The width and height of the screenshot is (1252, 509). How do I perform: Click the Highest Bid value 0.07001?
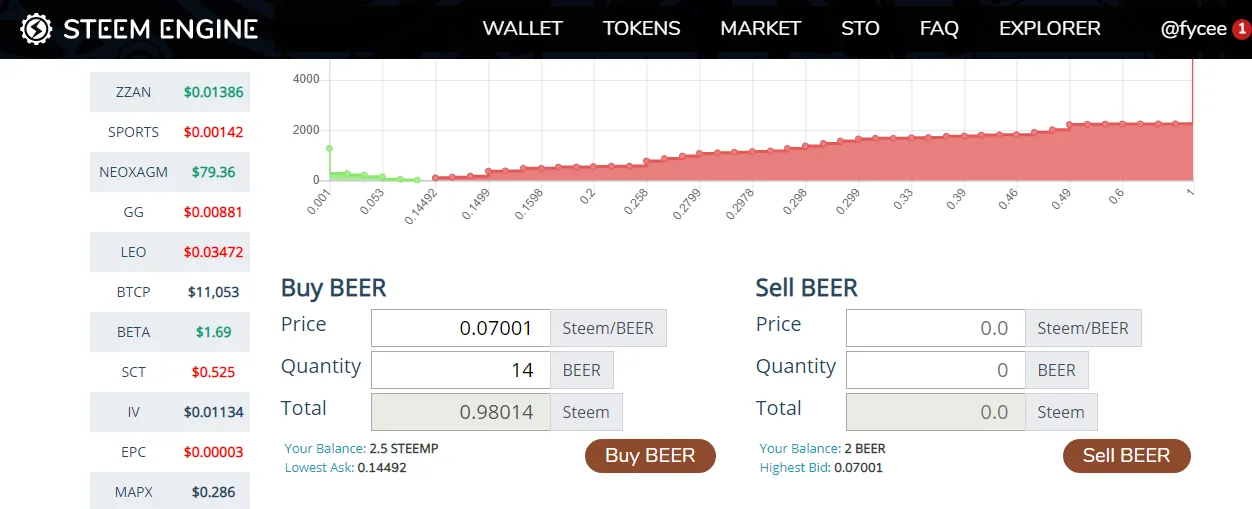(x=858, y=468)
